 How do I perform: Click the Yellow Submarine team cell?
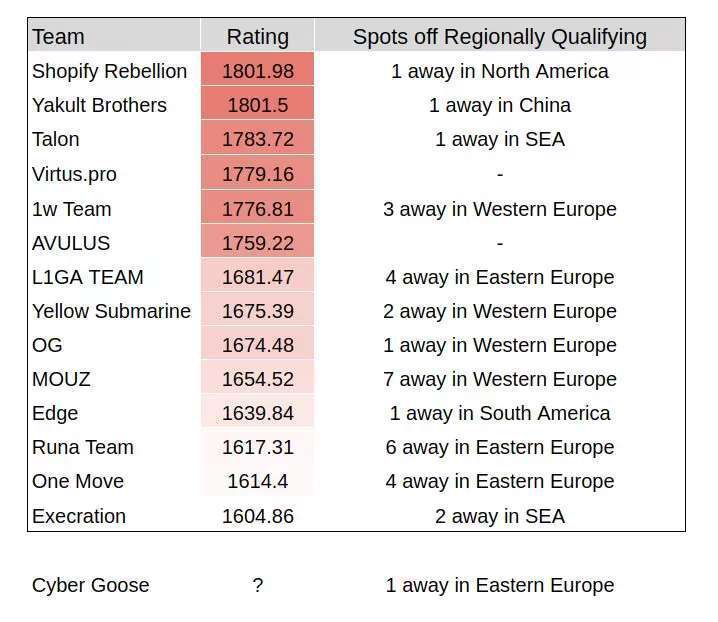(111, 311)
